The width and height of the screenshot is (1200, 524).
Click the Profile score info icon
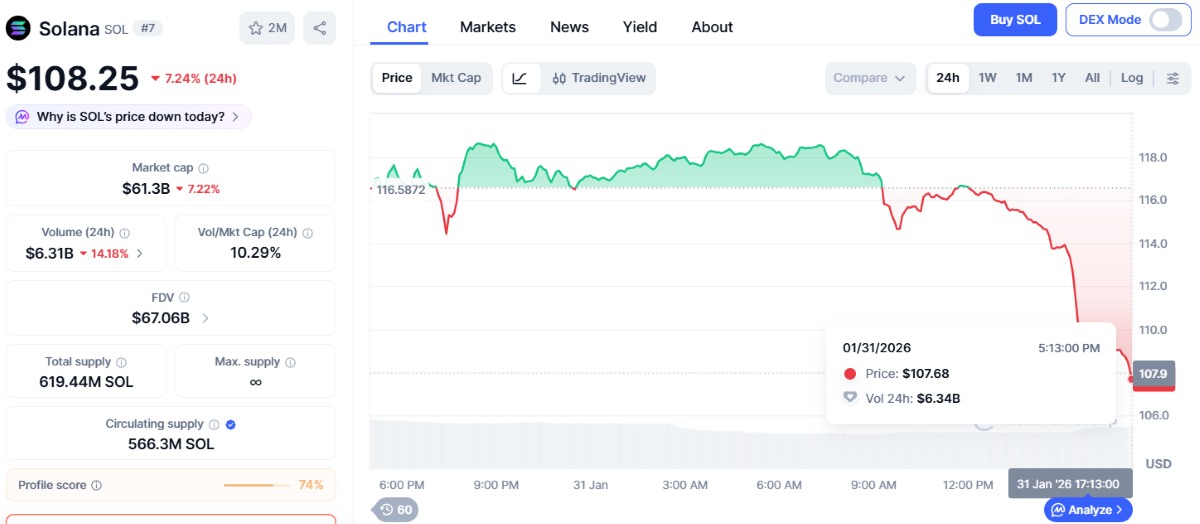[97, 485]
